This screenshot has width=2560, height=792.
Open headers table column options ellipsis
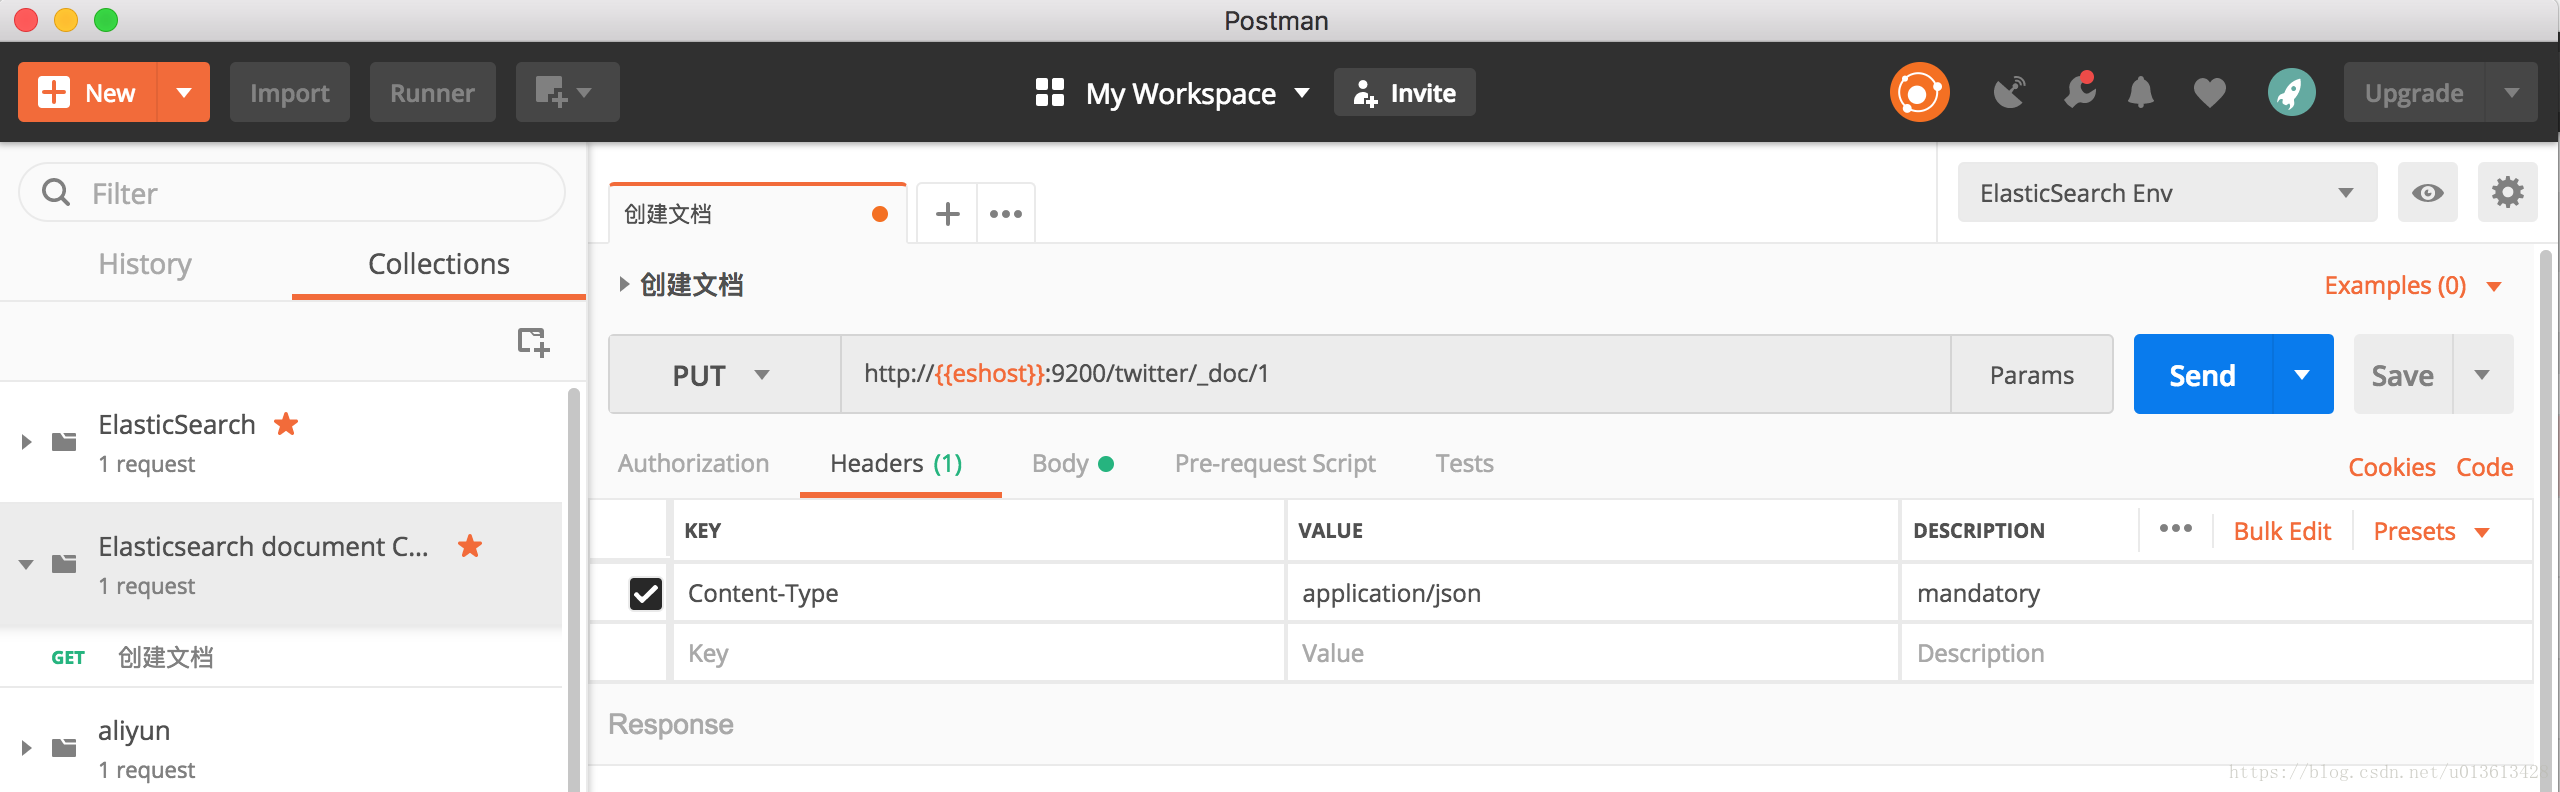pos(2175,529)
